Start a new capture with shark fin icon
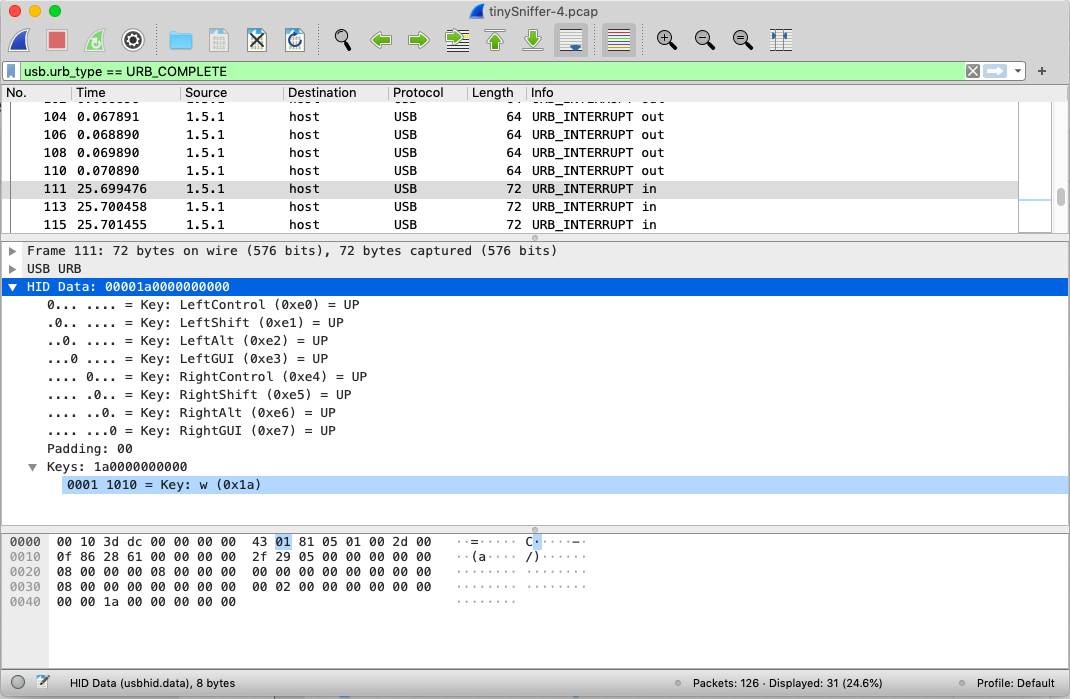Screen dimensions: 1070x699 19,40
